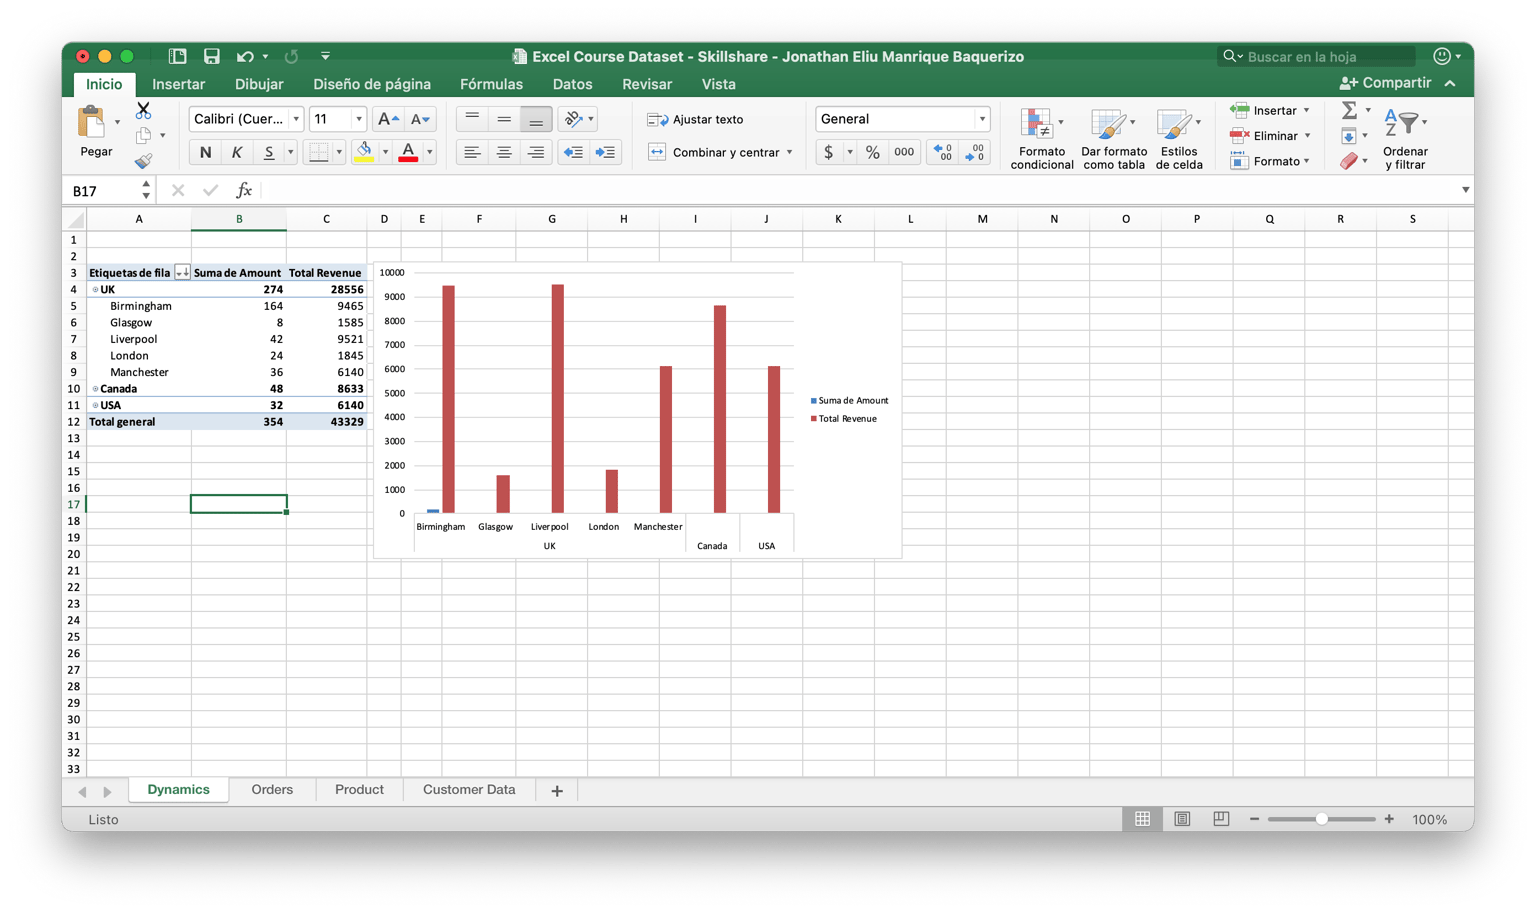The width and height of the screenshot is (1536, 913).
Task: Click the Pegar paste button
Action: pyautogui.click(x=96, y=131)
